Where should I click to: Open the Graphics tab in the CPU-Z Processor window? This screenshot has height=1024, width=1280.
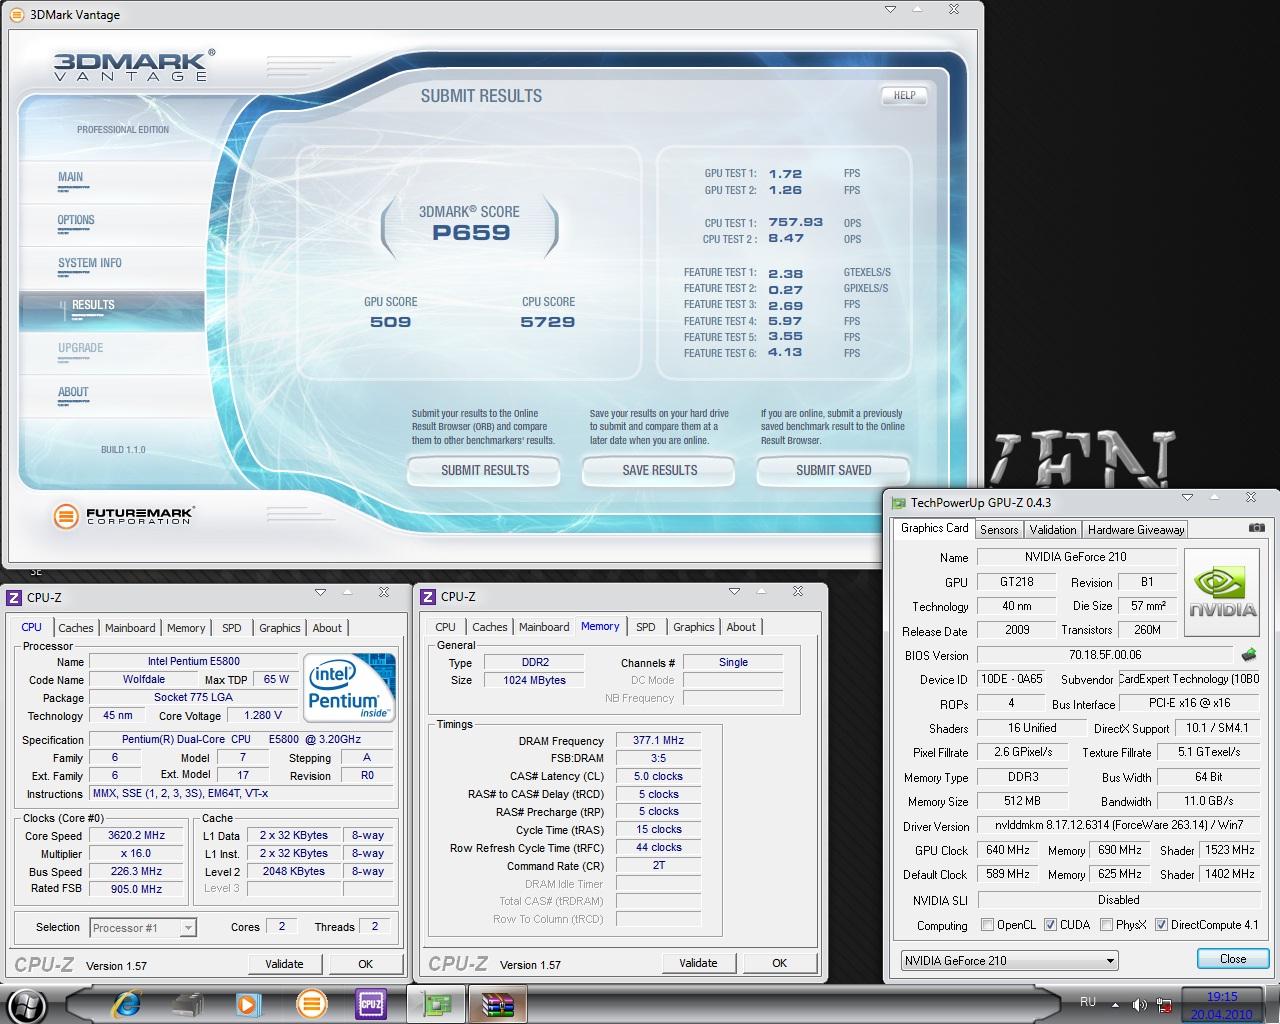coord(280,628)
